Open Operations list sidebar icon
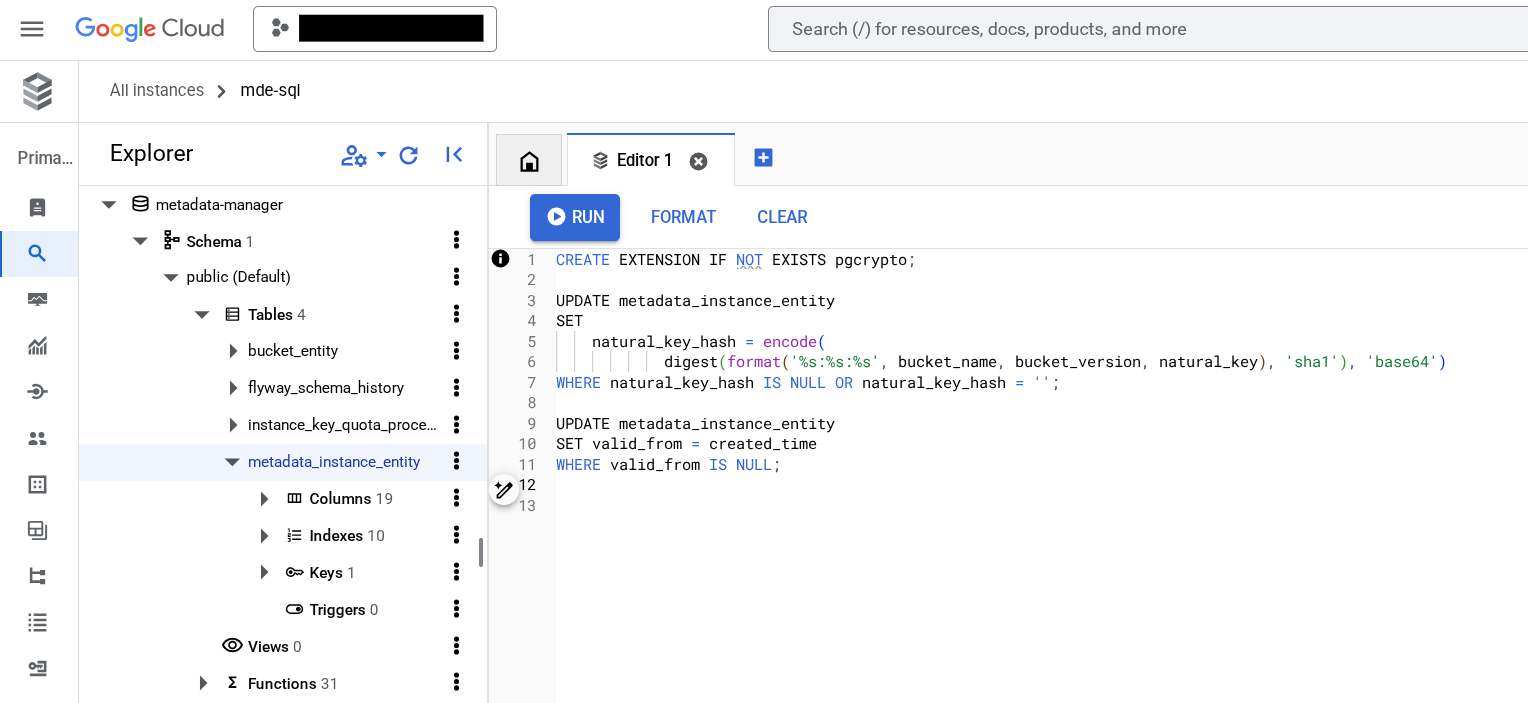This screenshot has width=1528, height=703. pos(38,622)
